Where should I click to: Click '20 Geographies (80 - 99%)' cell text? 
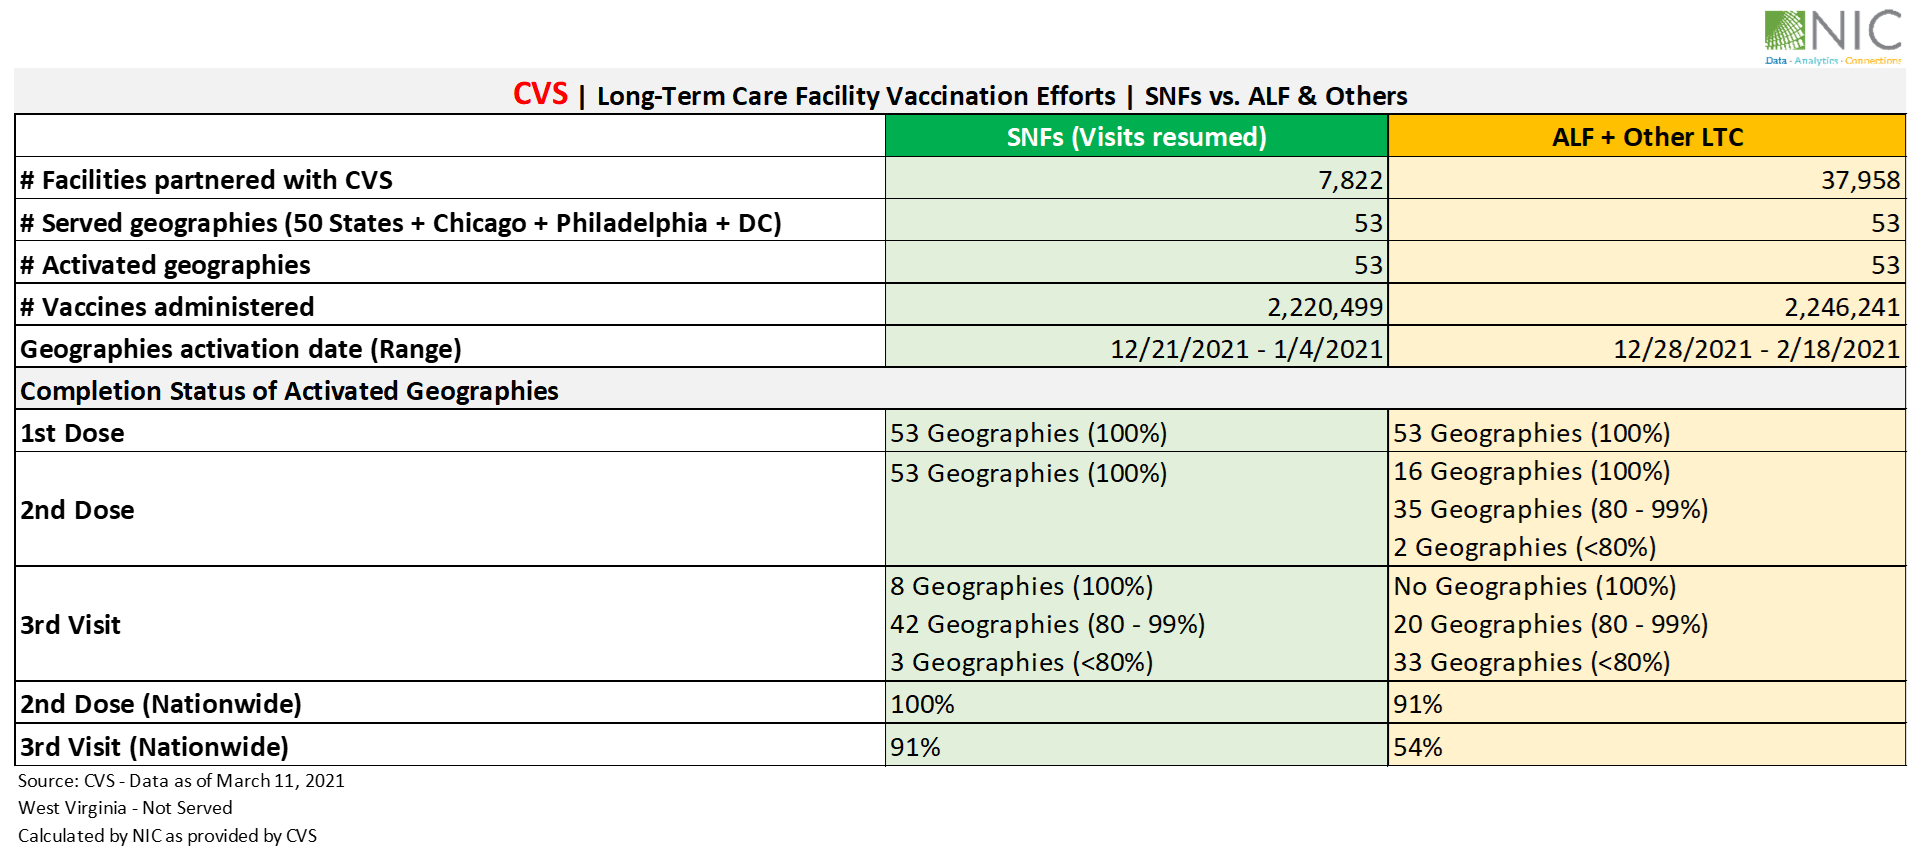tap(1550, 624)
